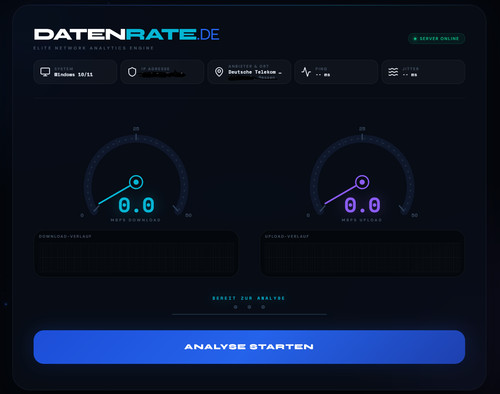Check the Server Online status badge
500x394 pixels.
436,38
